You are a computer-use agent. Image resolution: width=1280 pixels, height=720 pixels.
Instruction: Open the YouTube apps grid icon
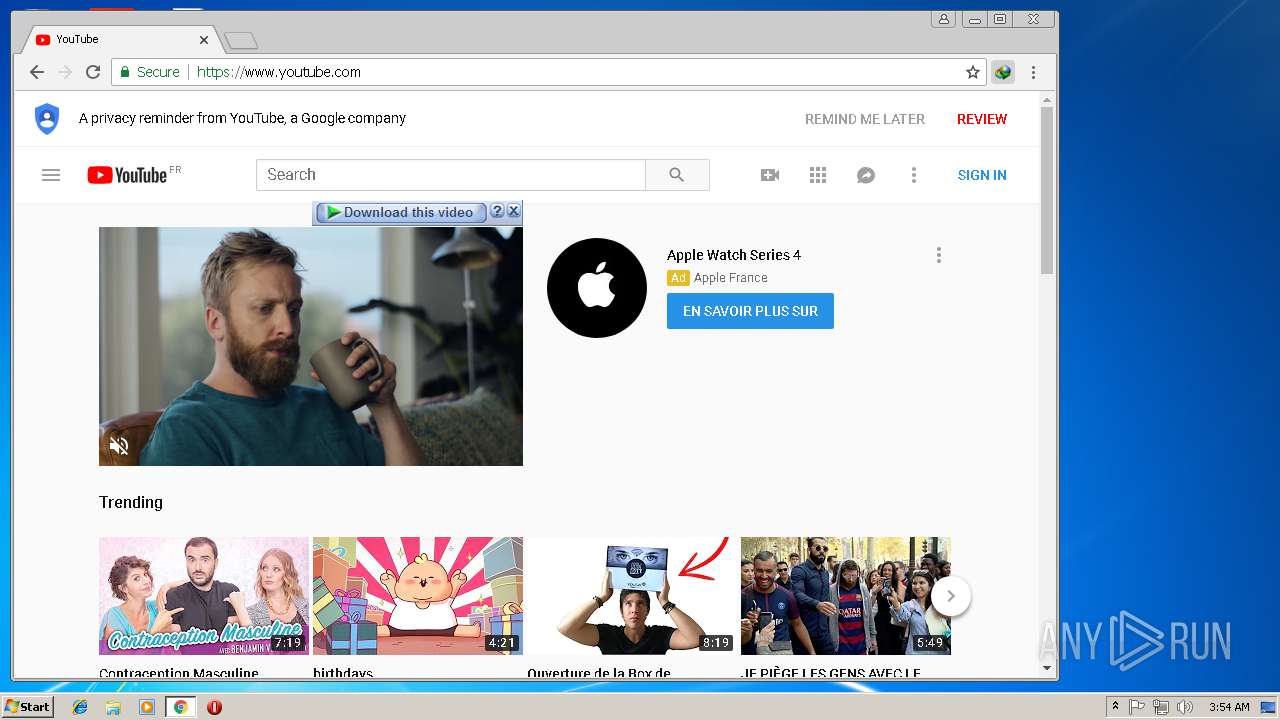click(x=818, y=175)
